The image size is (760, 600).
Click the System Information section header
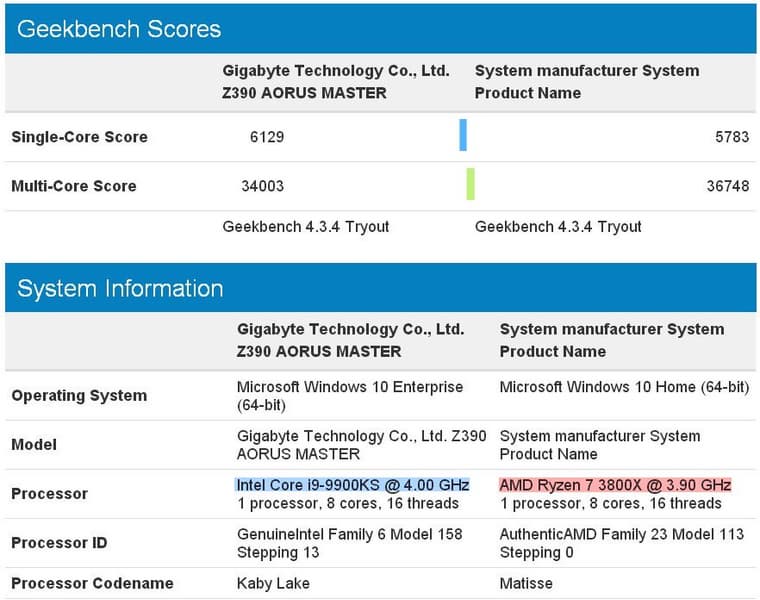[x=120, y=289]
